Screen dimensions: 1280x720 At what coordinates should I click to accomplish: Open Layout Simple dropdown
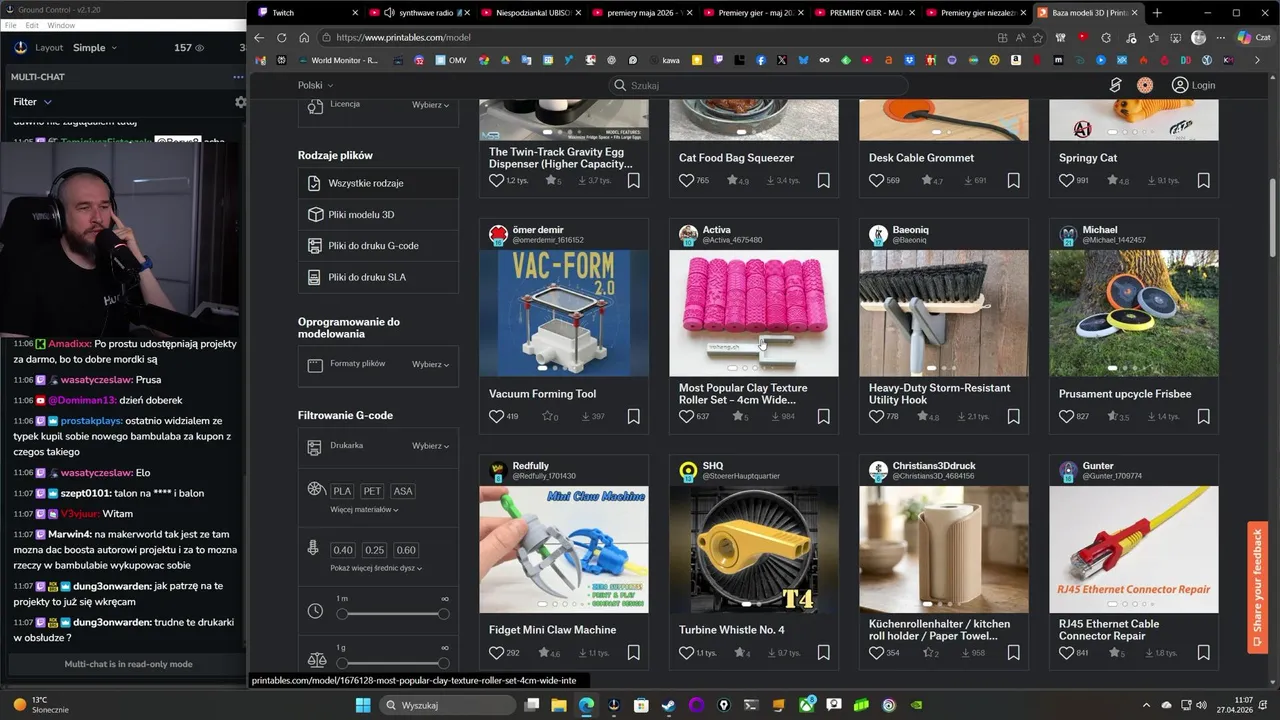pos(95,48)
